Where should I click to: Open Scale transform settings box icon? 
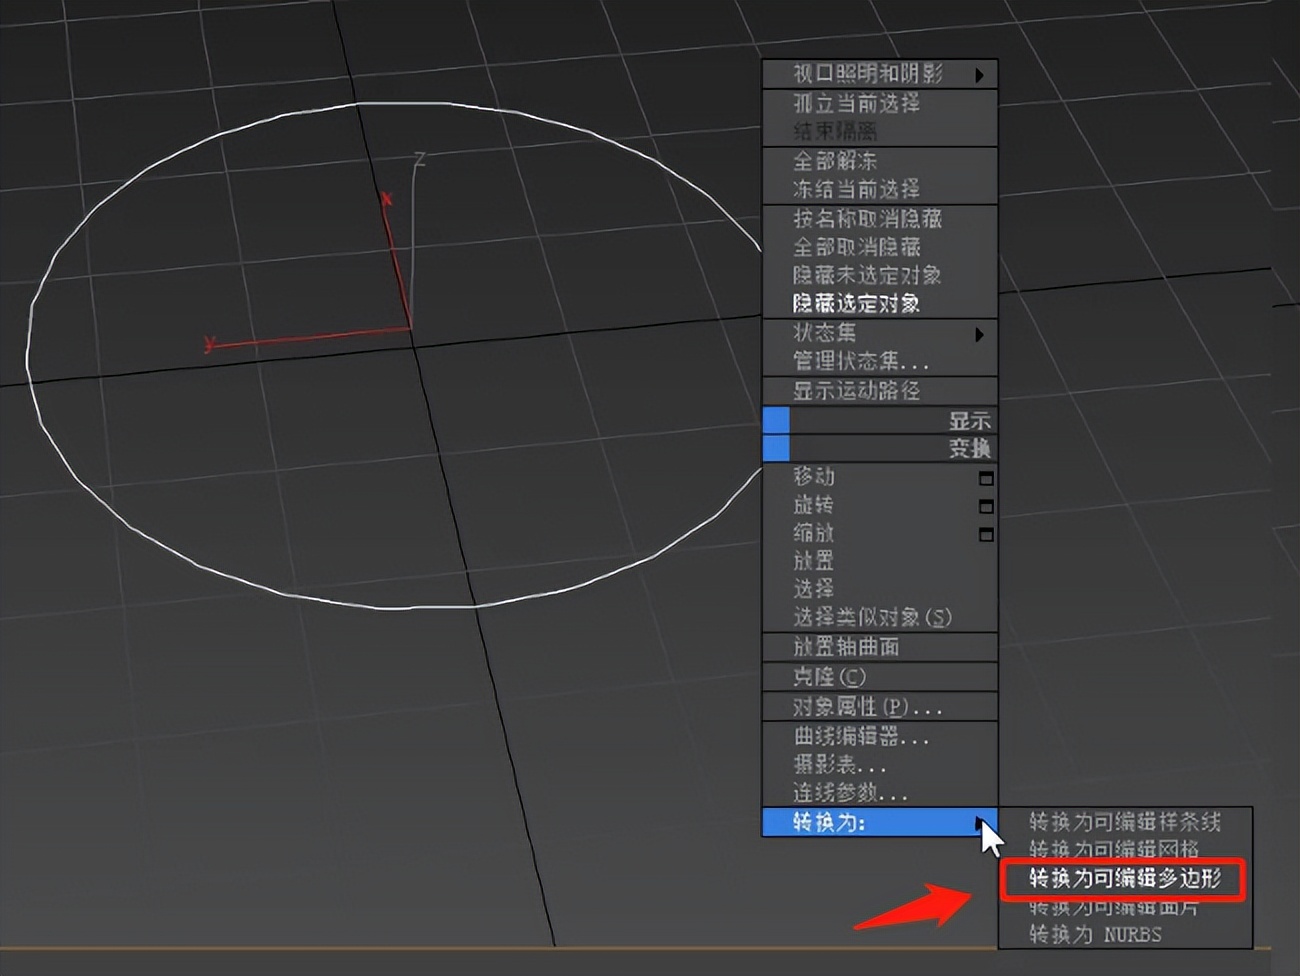tap(985, 535)
